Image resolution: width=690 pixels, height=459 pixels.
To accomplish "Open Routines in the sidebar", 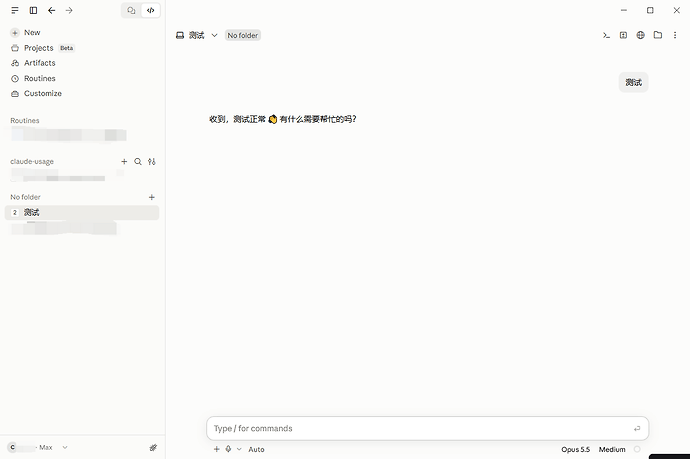I will tap(40, 78).
